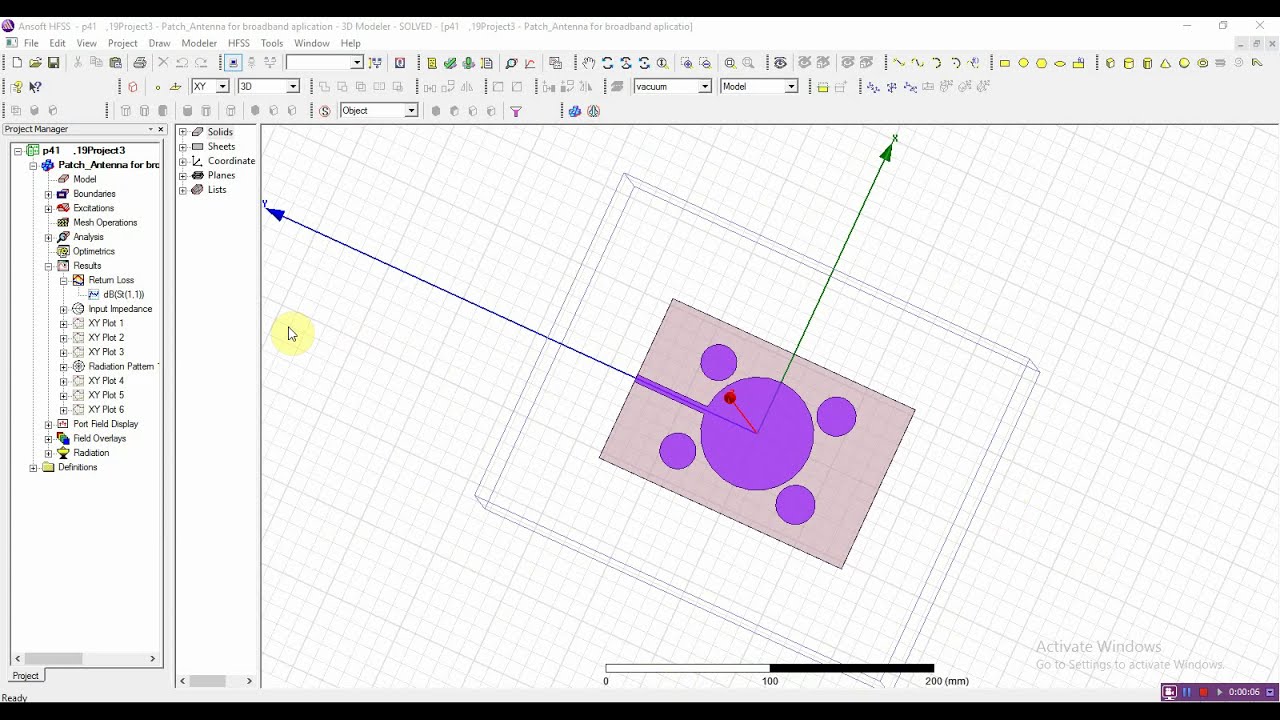Close the Project Manager panel
Viewport: 1280px width, 720px height.
[x=160, y=129]
